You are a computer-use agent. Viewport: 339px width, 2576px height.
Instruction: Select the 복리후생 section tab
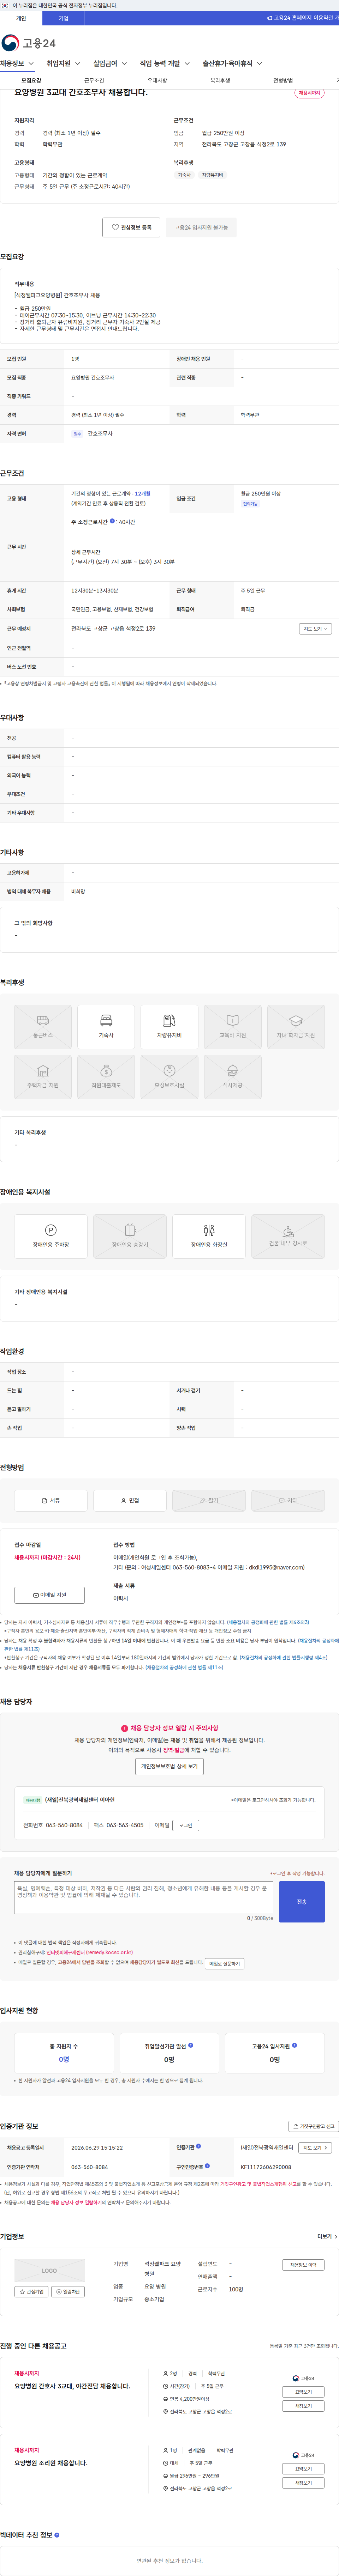click(220, 80)
